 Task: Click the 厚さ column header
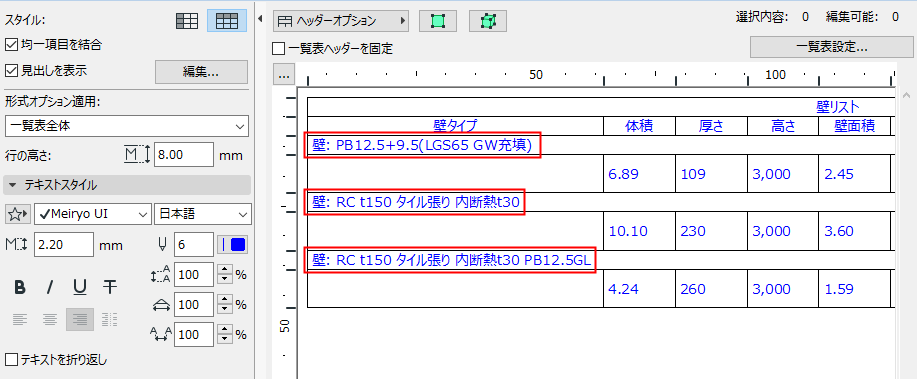point(711,126)
